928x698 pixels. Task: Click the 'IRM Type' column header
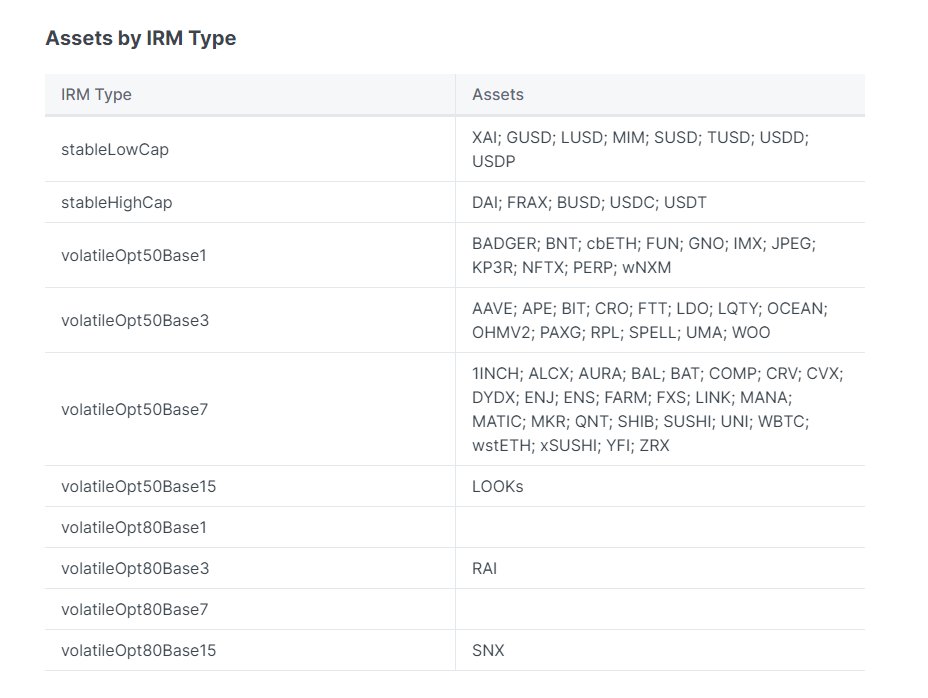click(250, 95)
